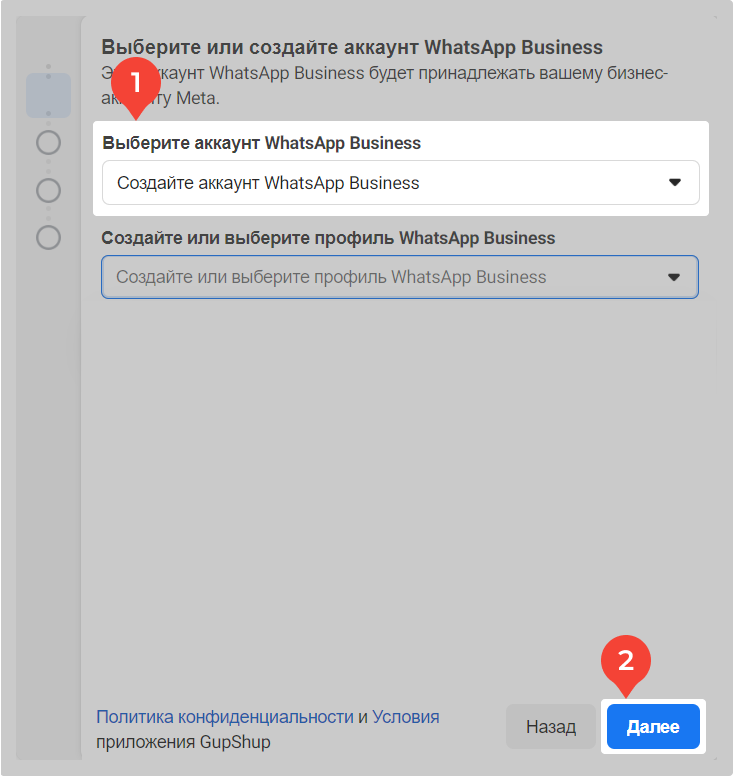Screen dimensions: 733x776
Task: Open the 'Условия' link
Action: click(406, 717)
